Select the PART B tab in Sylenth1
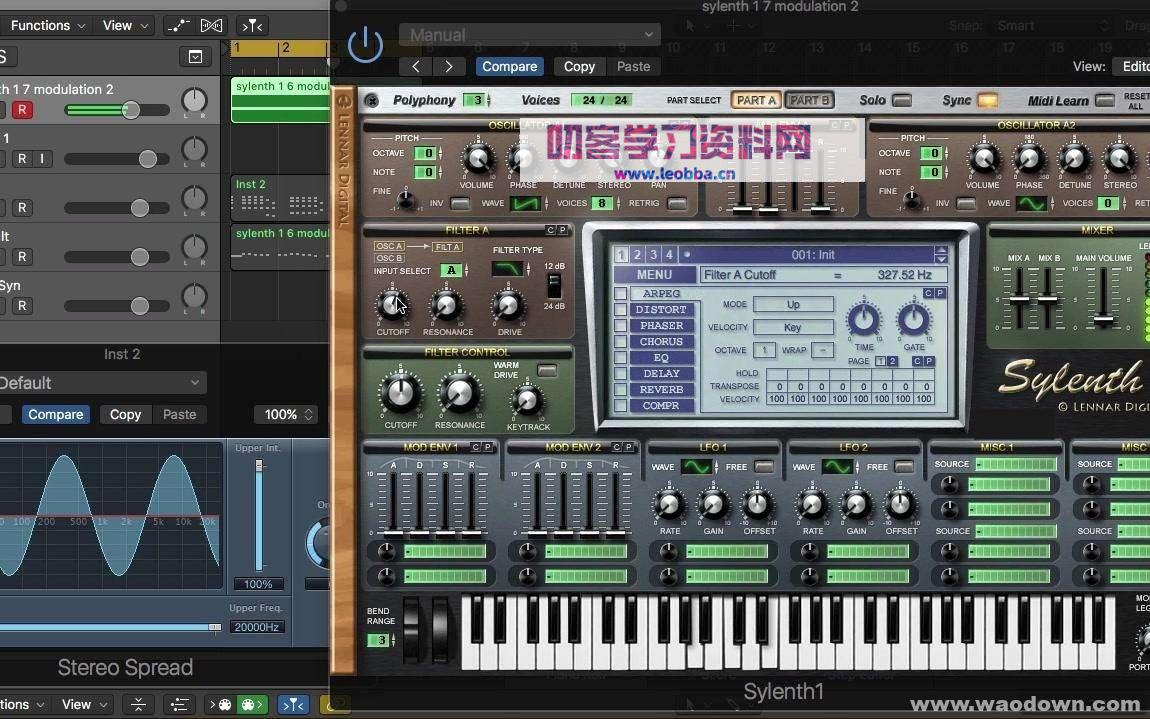Image resolution: width=1150 pixels, height=719 pixels. pos(809,100)
